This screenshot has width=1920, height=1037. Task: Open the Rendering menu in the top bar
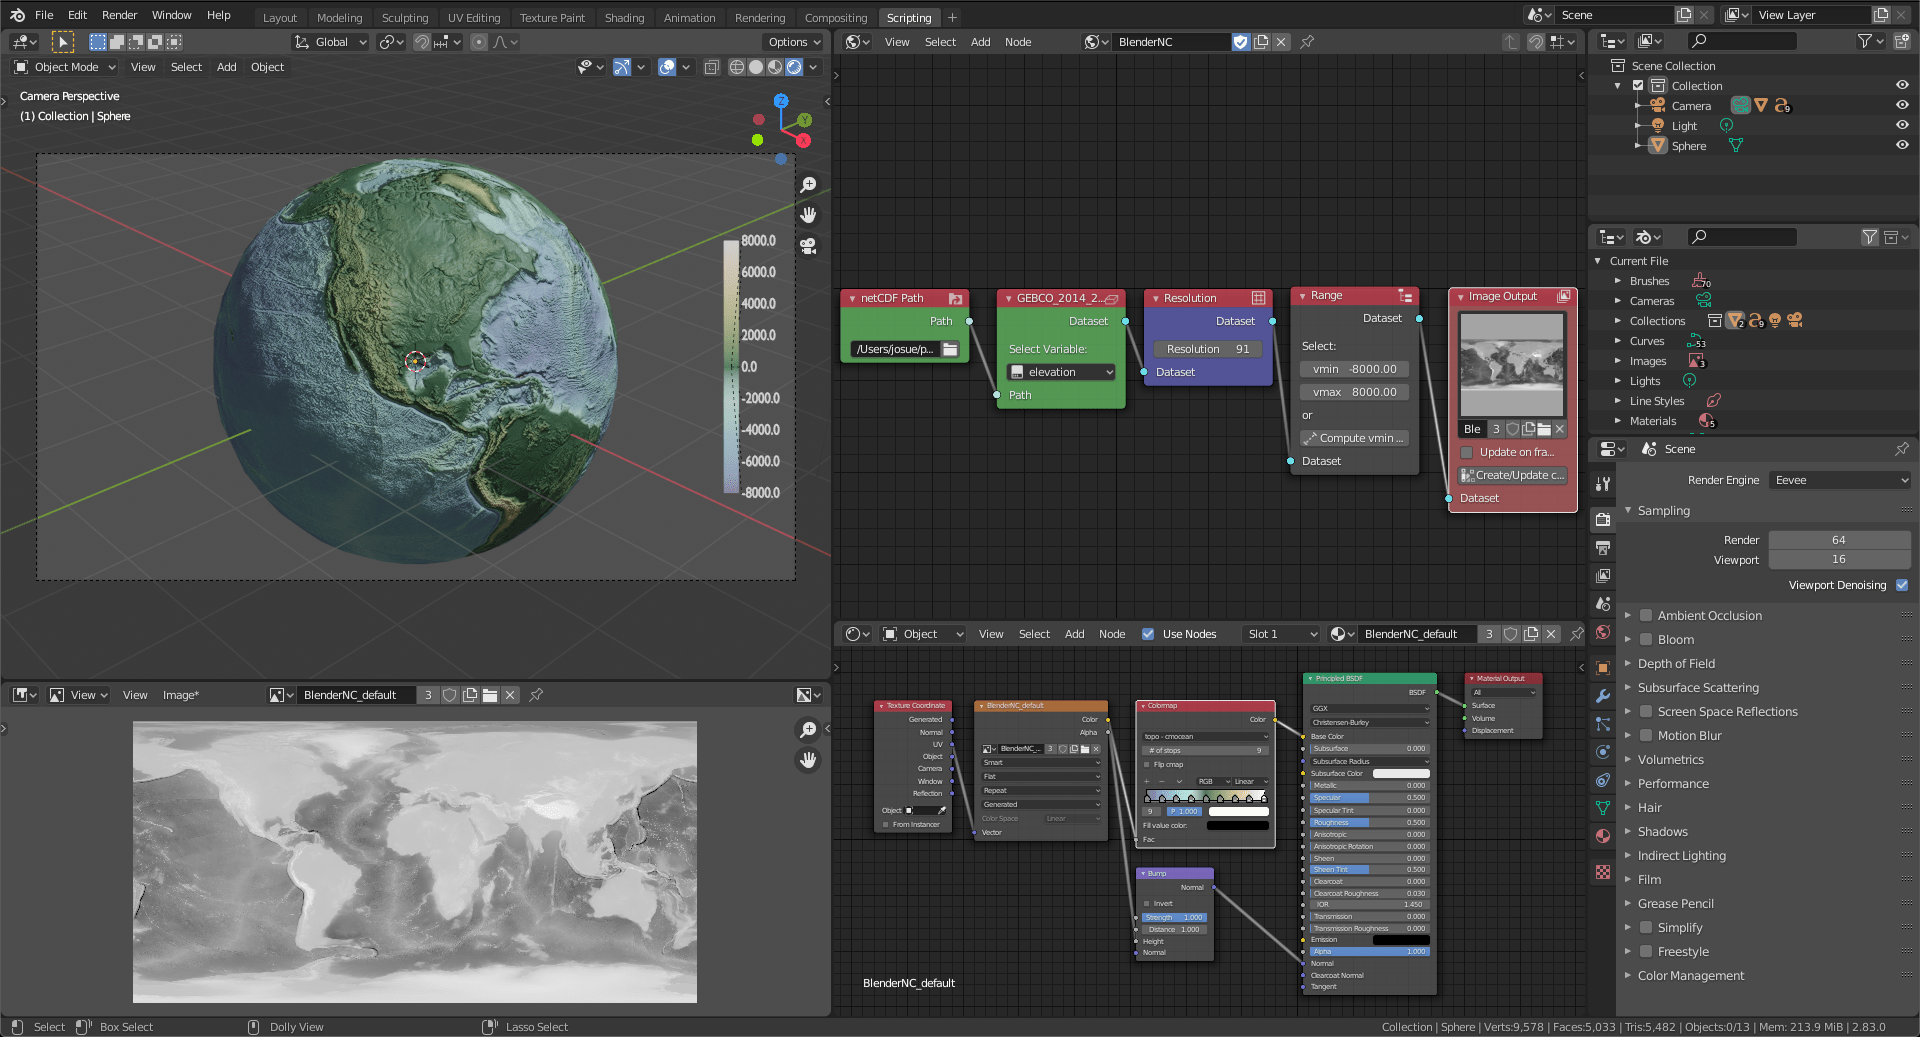760,17
